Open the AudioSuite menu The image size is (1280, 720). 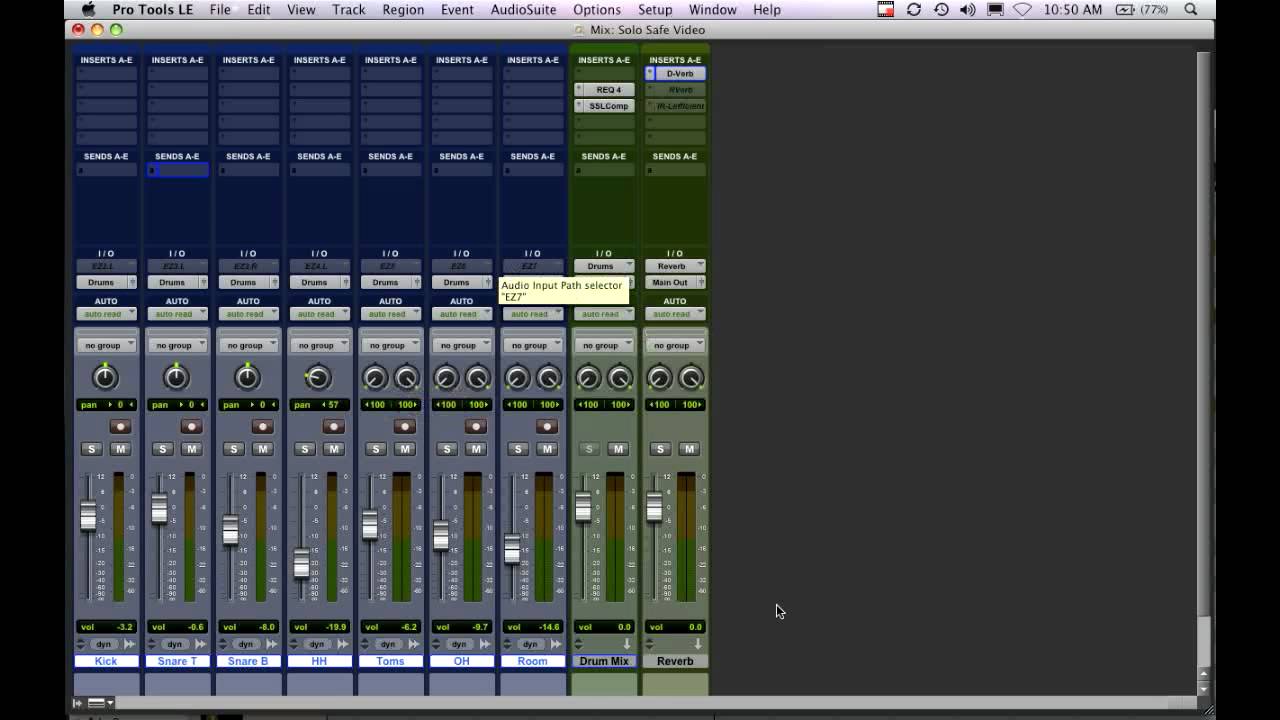pos(523,9)
